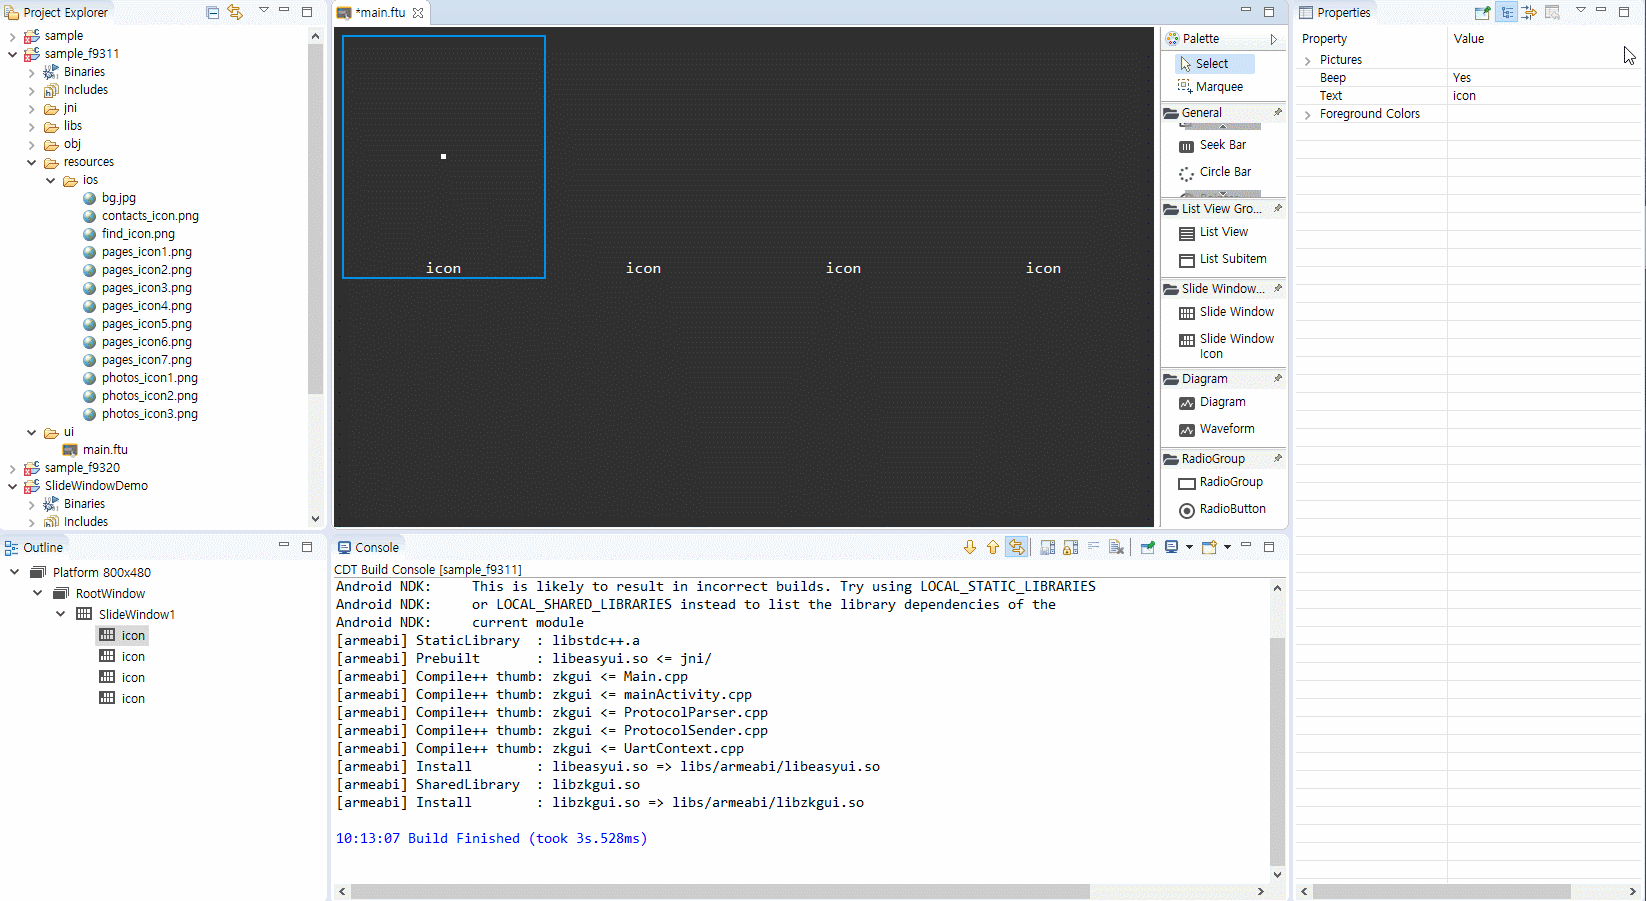Screen dimensions: 1646x901
Task: Choose the Select tool in Palette
Action: (x=1214, y=63)
